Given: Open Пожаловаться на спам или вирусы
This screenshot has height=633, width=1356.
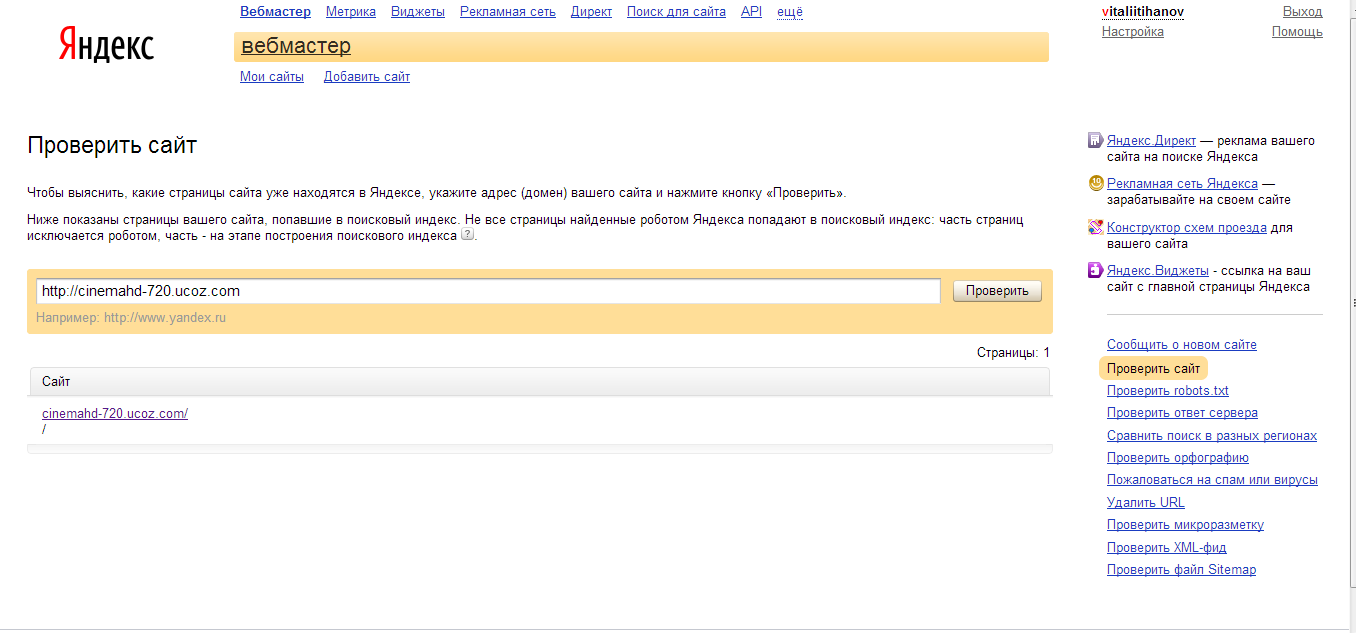Looking at the screenshot, I should 1212,480.
